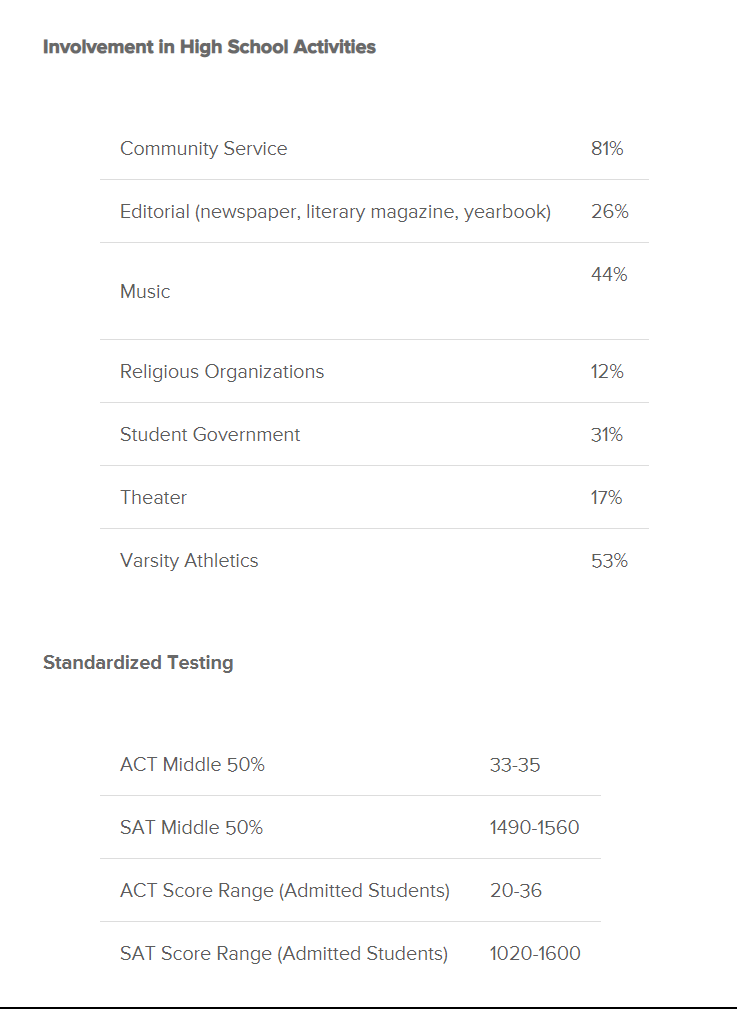The image size is (737, 1009).
Task: Select the Religious Organizations label
Action: pyautogui.click(x=222, y=372)
